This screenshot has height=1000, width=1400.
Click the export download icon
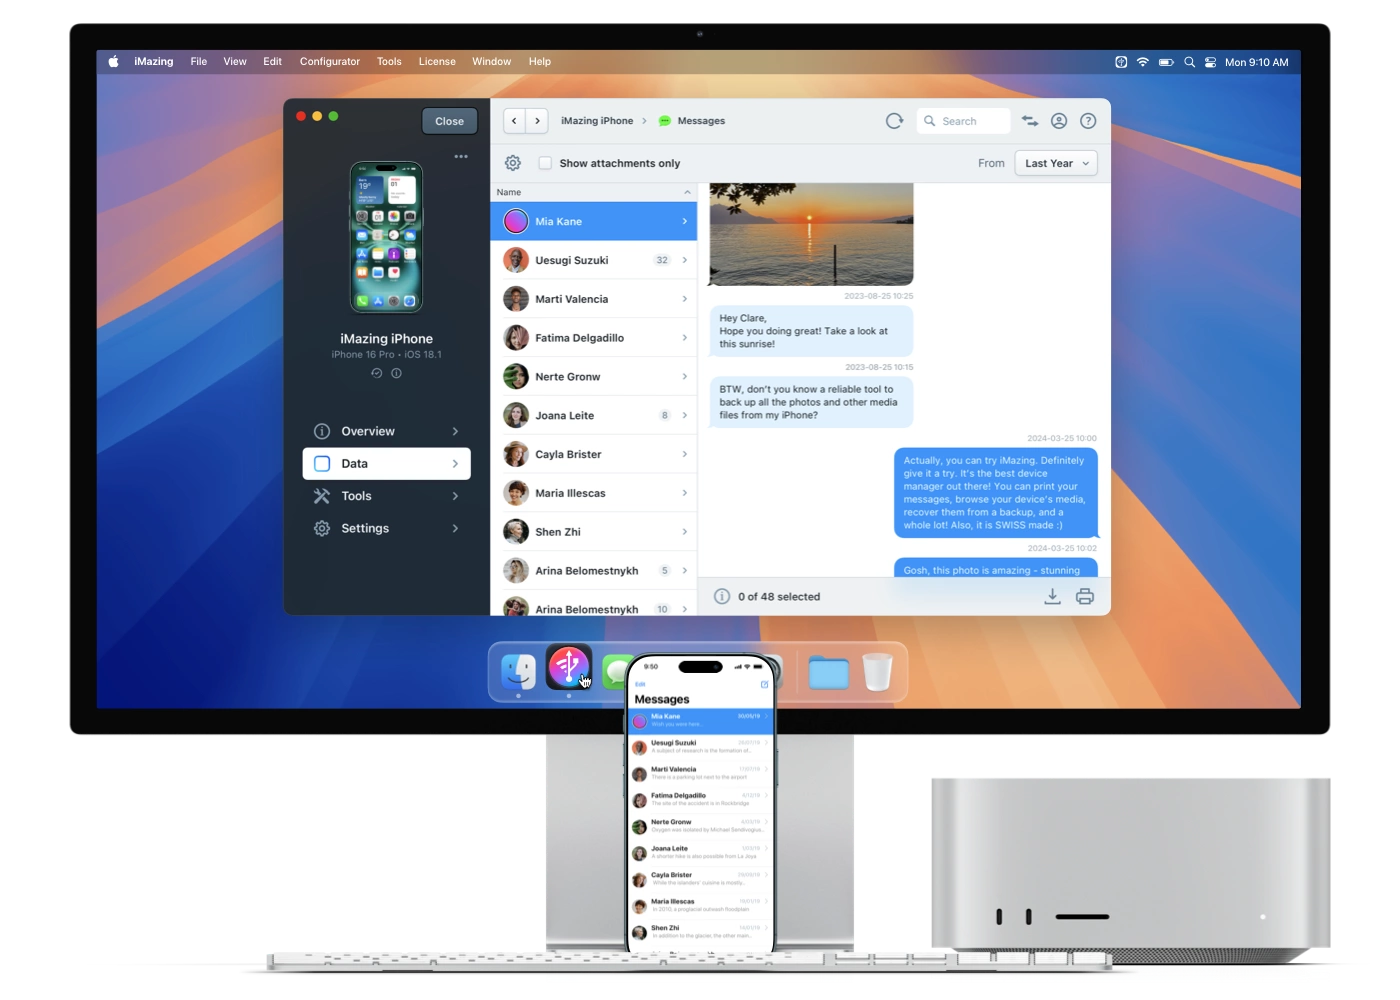click(x=1052, y=596)
